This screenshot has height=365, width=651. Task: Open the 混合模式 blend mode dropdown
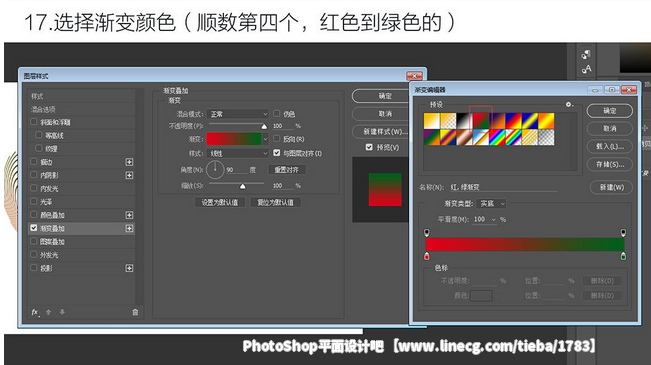click(x=238, y=114)
